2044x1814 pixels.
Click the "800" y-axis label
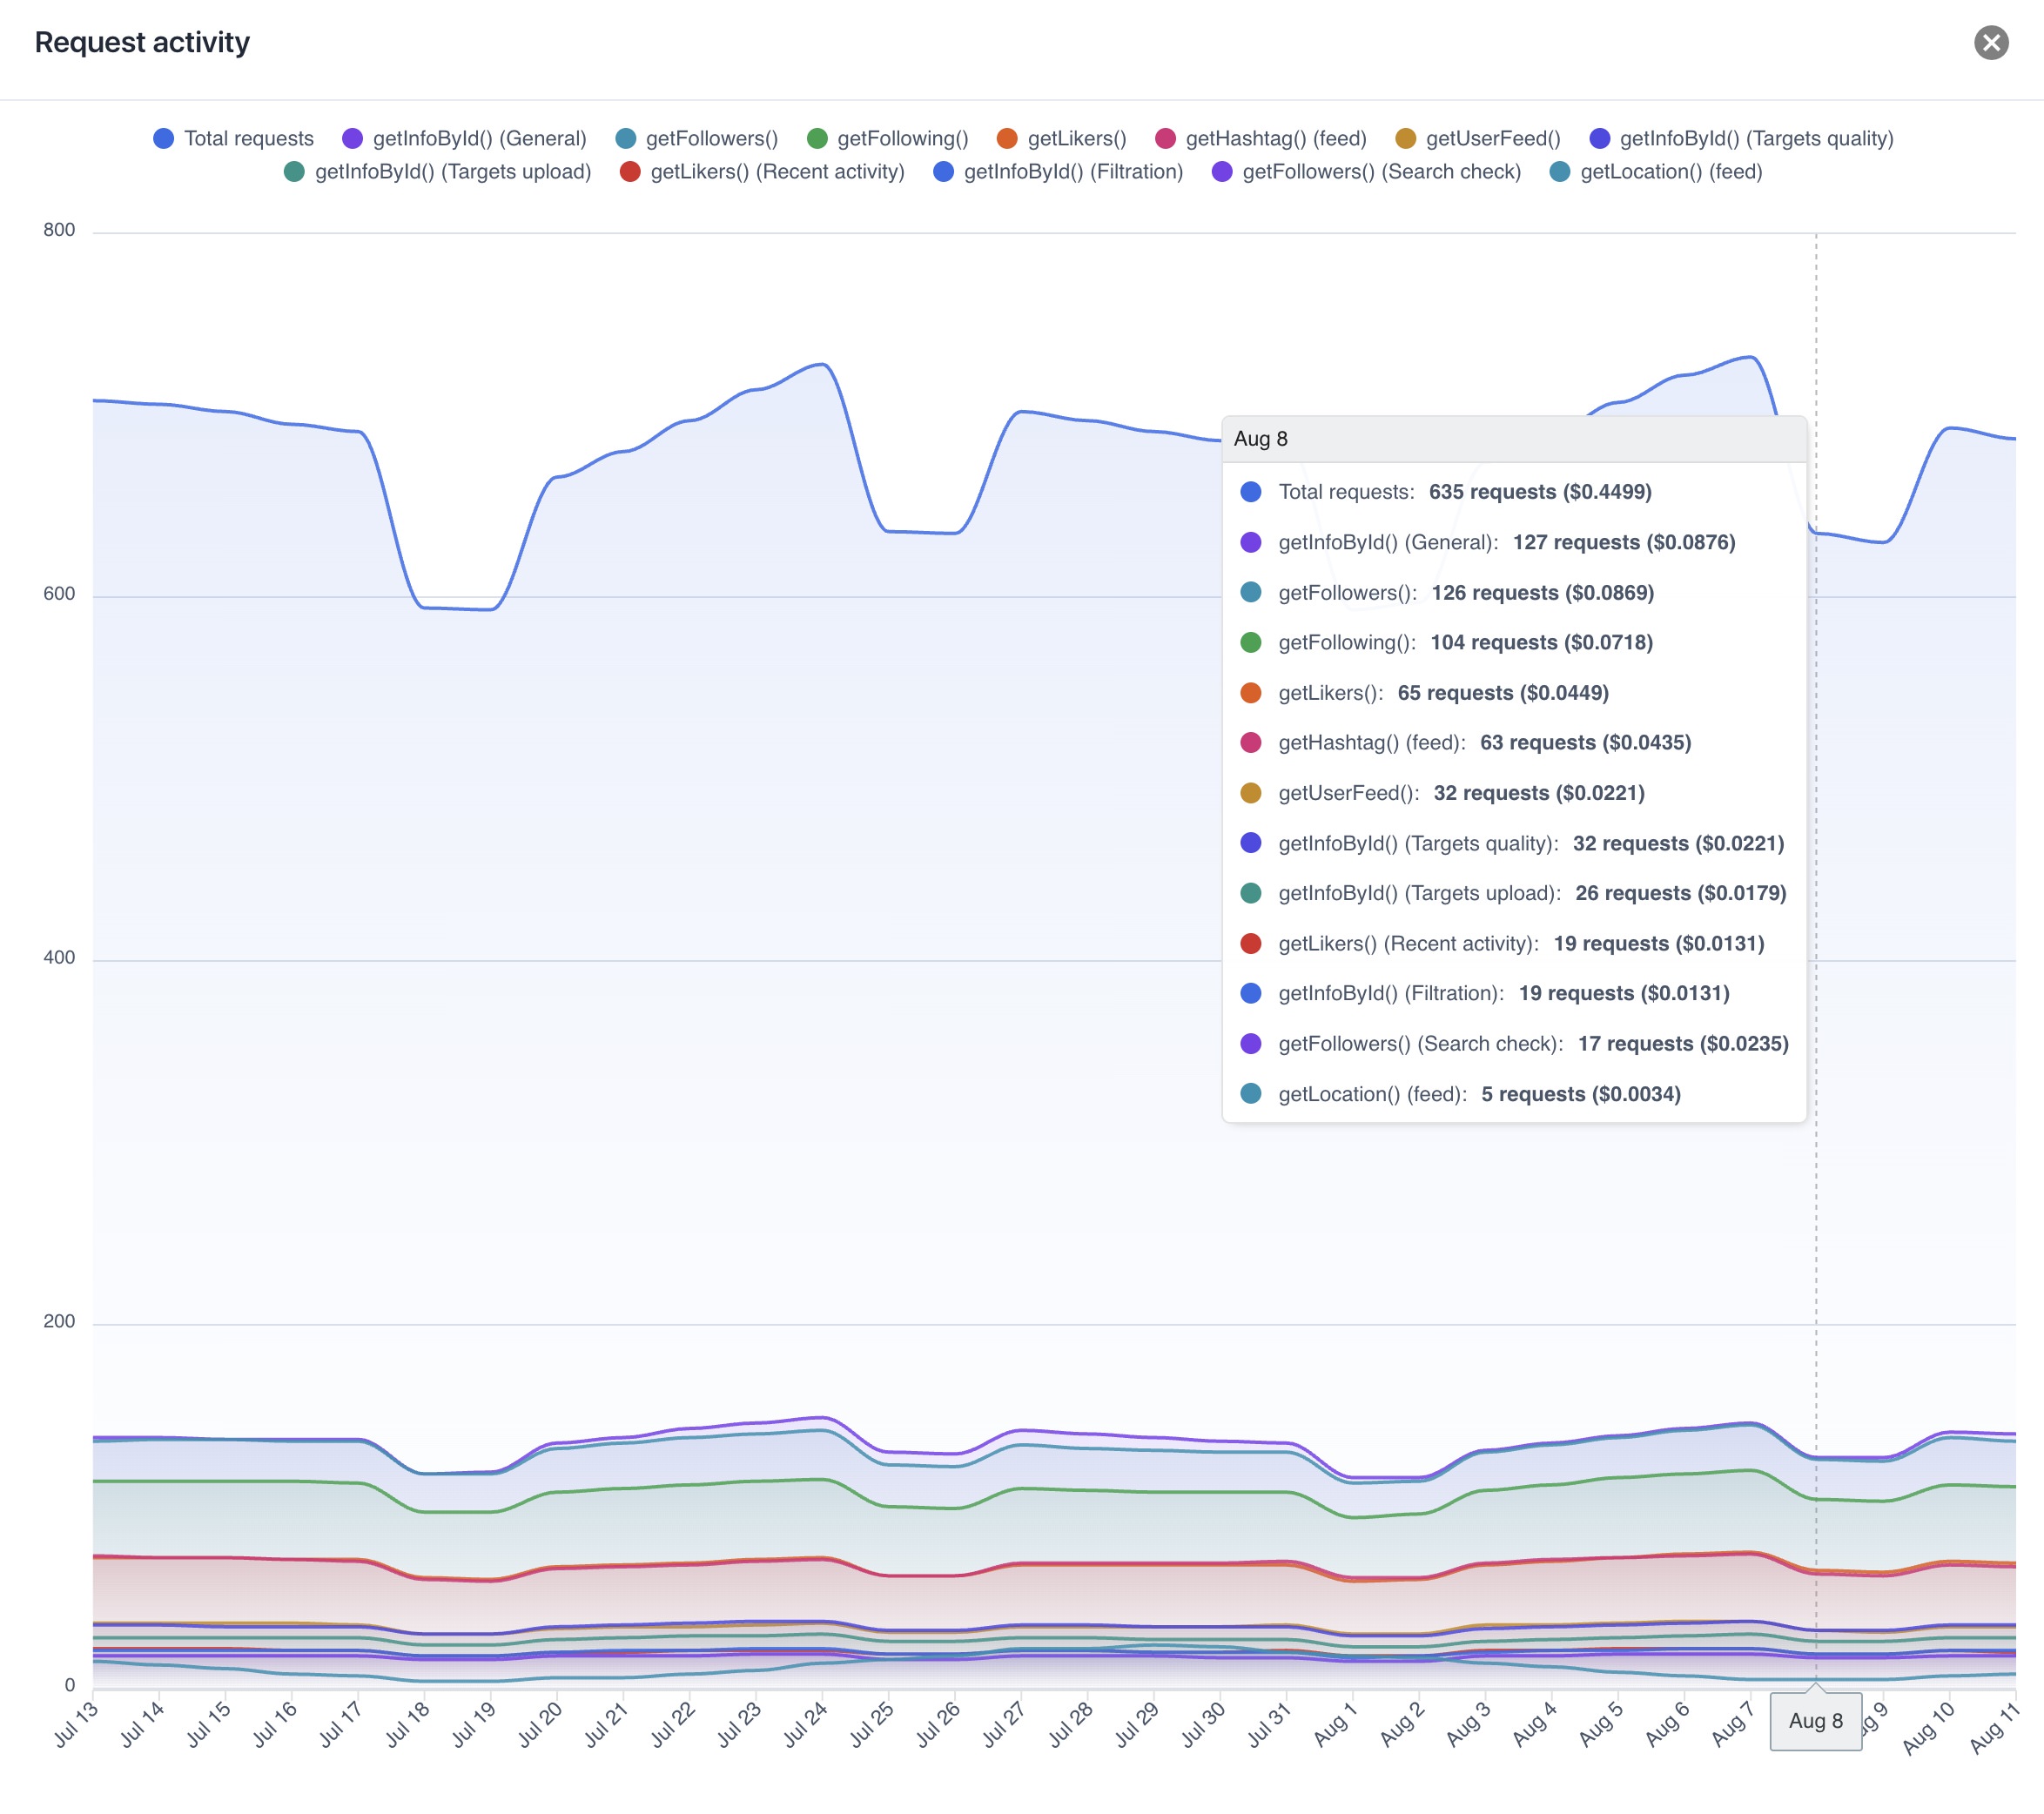[59, 230]
